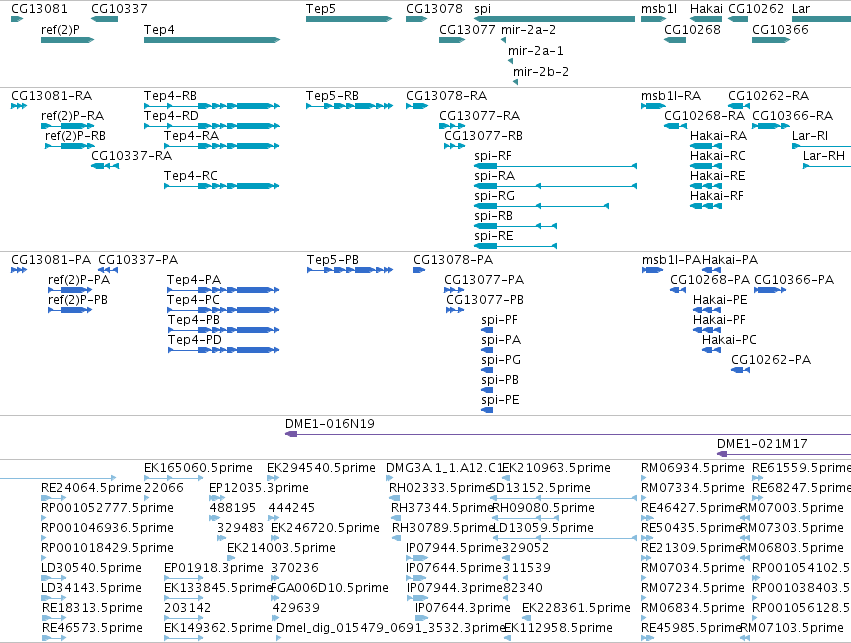The image size is (851, 643).
Task: Click spi-RF transcript label
Action: click(x=493, y=156)
